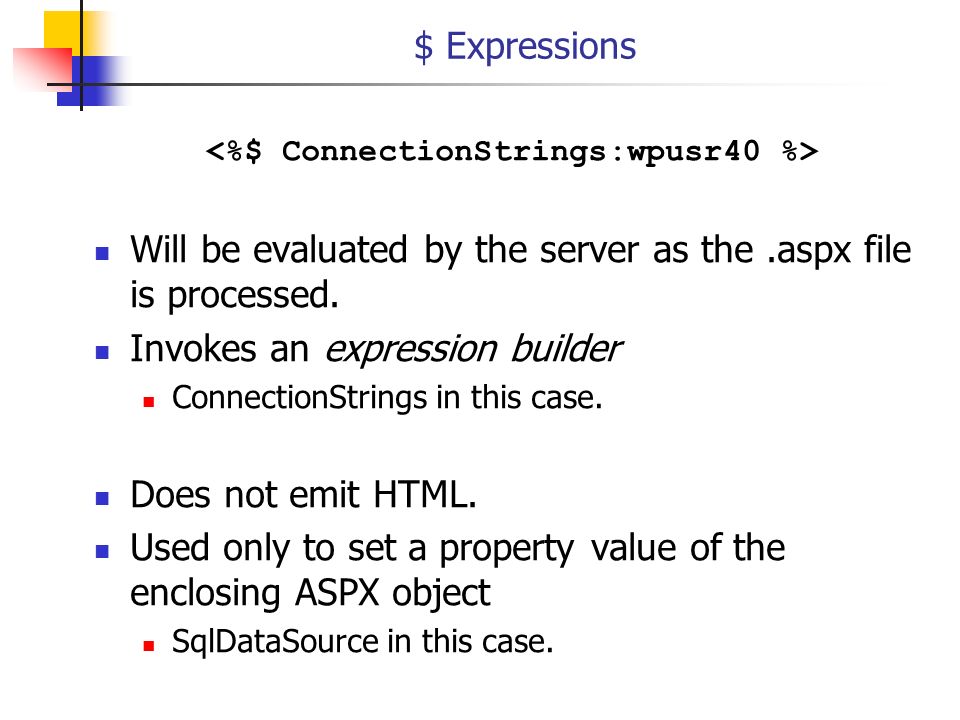This screenshot has width=960, height=720.
Task: Click the red bullet beside 'SqlDataSource in this case'
Action: pyautogui.click(x=149, y=646)
